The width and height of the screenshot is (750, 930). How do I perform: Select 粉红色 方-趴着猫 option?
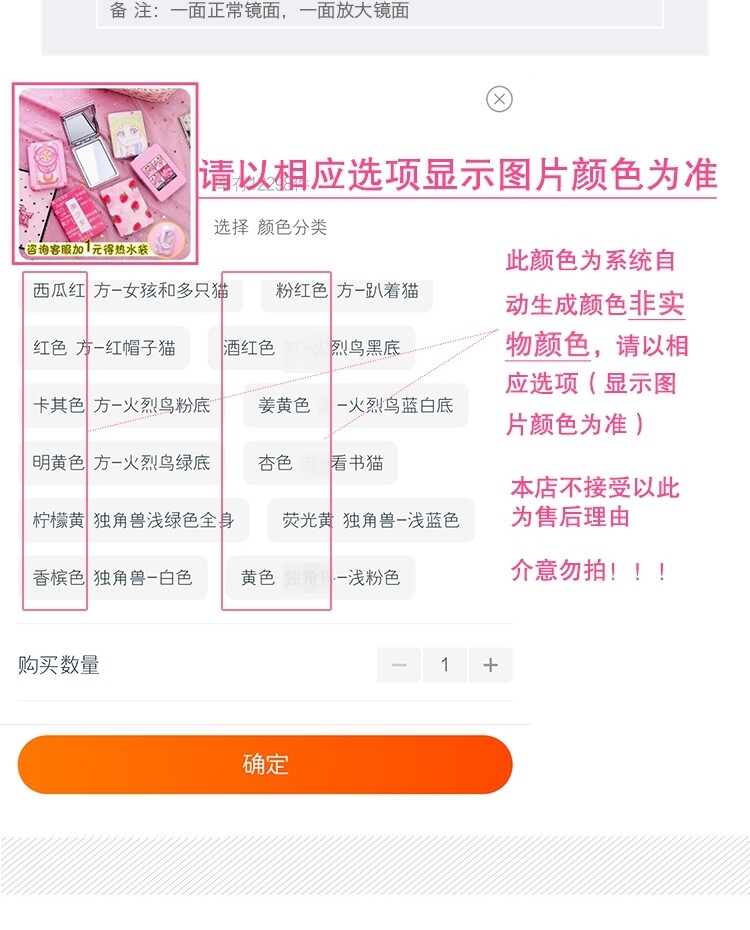(347, 291)
